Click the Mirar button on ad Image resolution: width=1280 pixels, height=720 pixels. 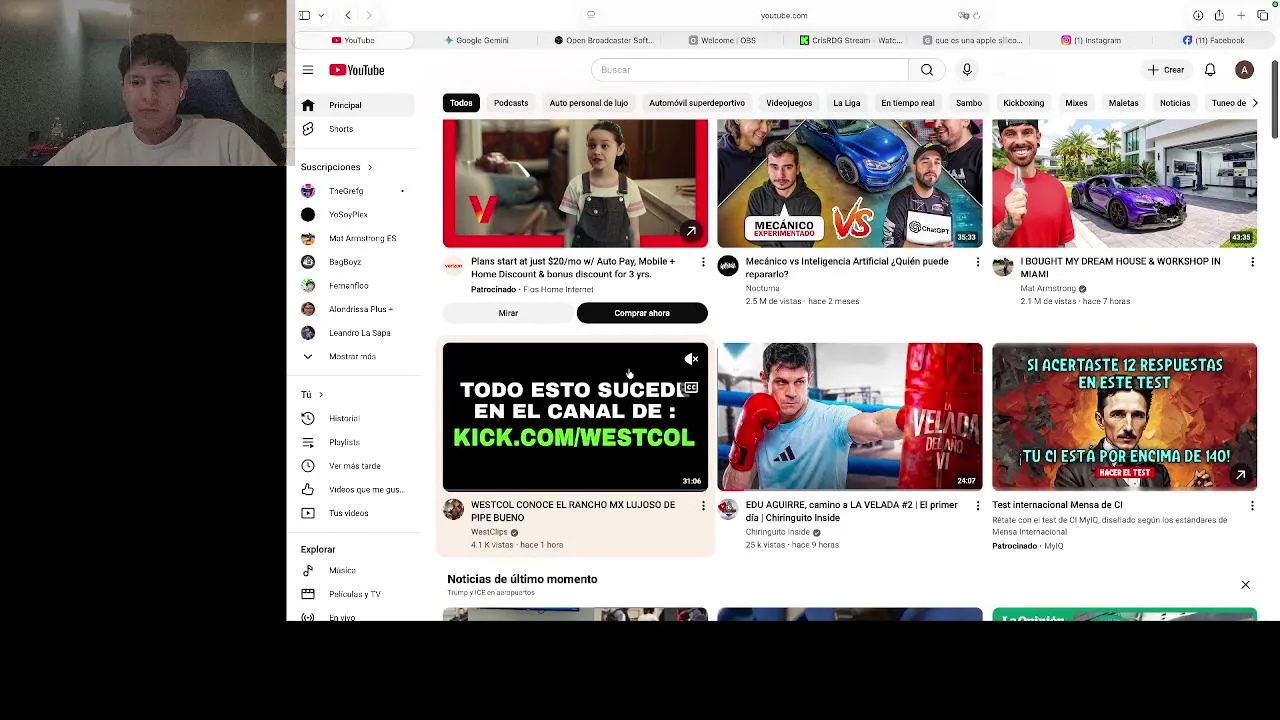pyautogui.click(x=508, y=313)
